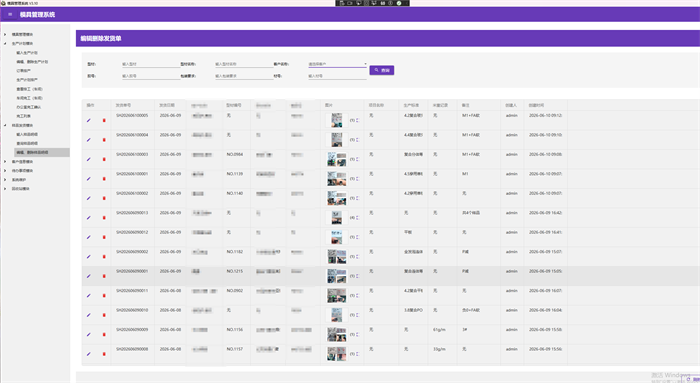Image resolution: width=700 pixels, height=383 pixels.
Task: Edit shipment SH202606090012 with pencil icon
Action: [88, 237]
